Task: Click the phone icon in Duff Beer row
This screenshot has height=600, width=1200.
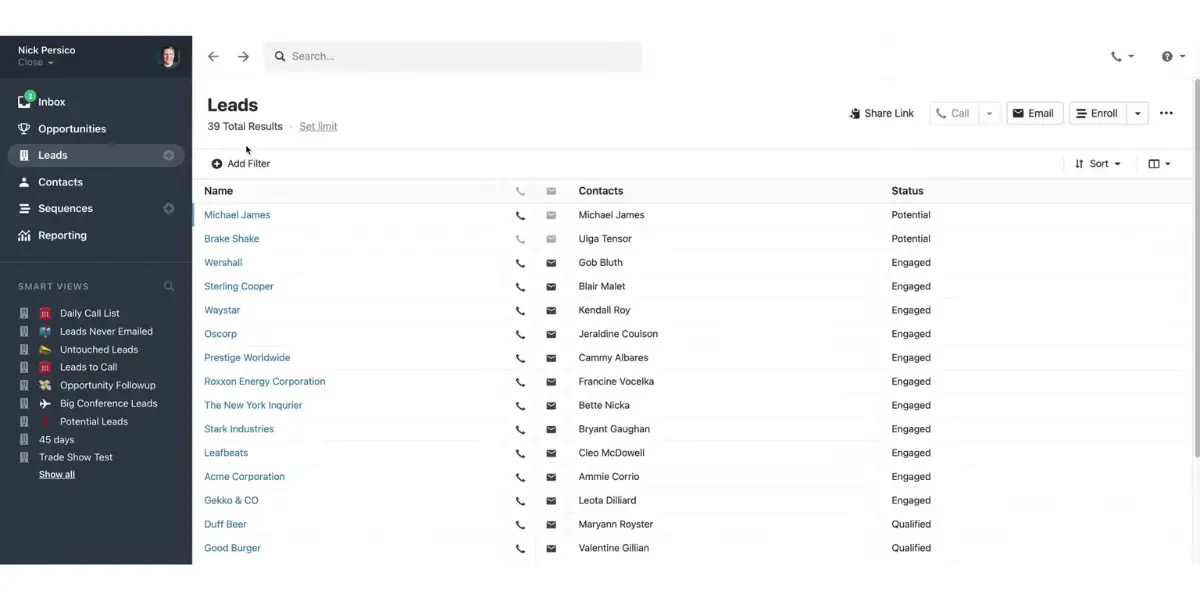Action: tap(520, 525)
